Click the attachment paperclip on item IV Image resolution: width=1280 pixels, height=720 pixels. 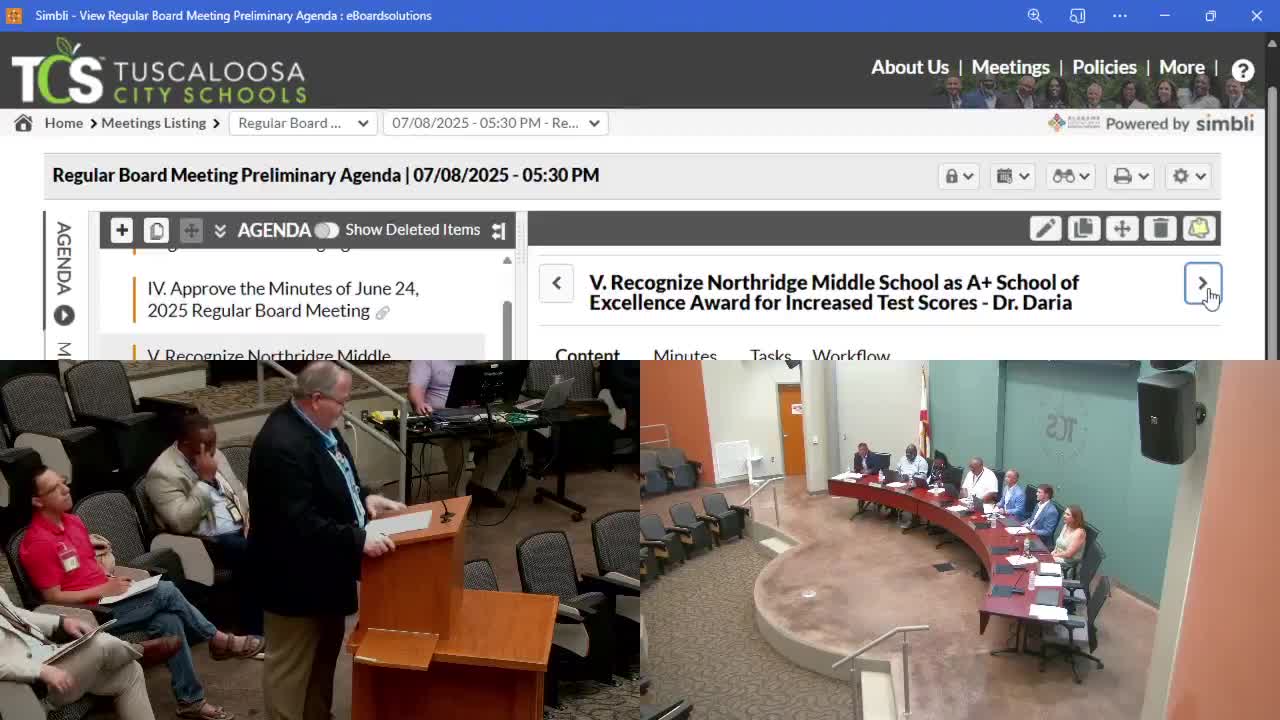point(382,312)
